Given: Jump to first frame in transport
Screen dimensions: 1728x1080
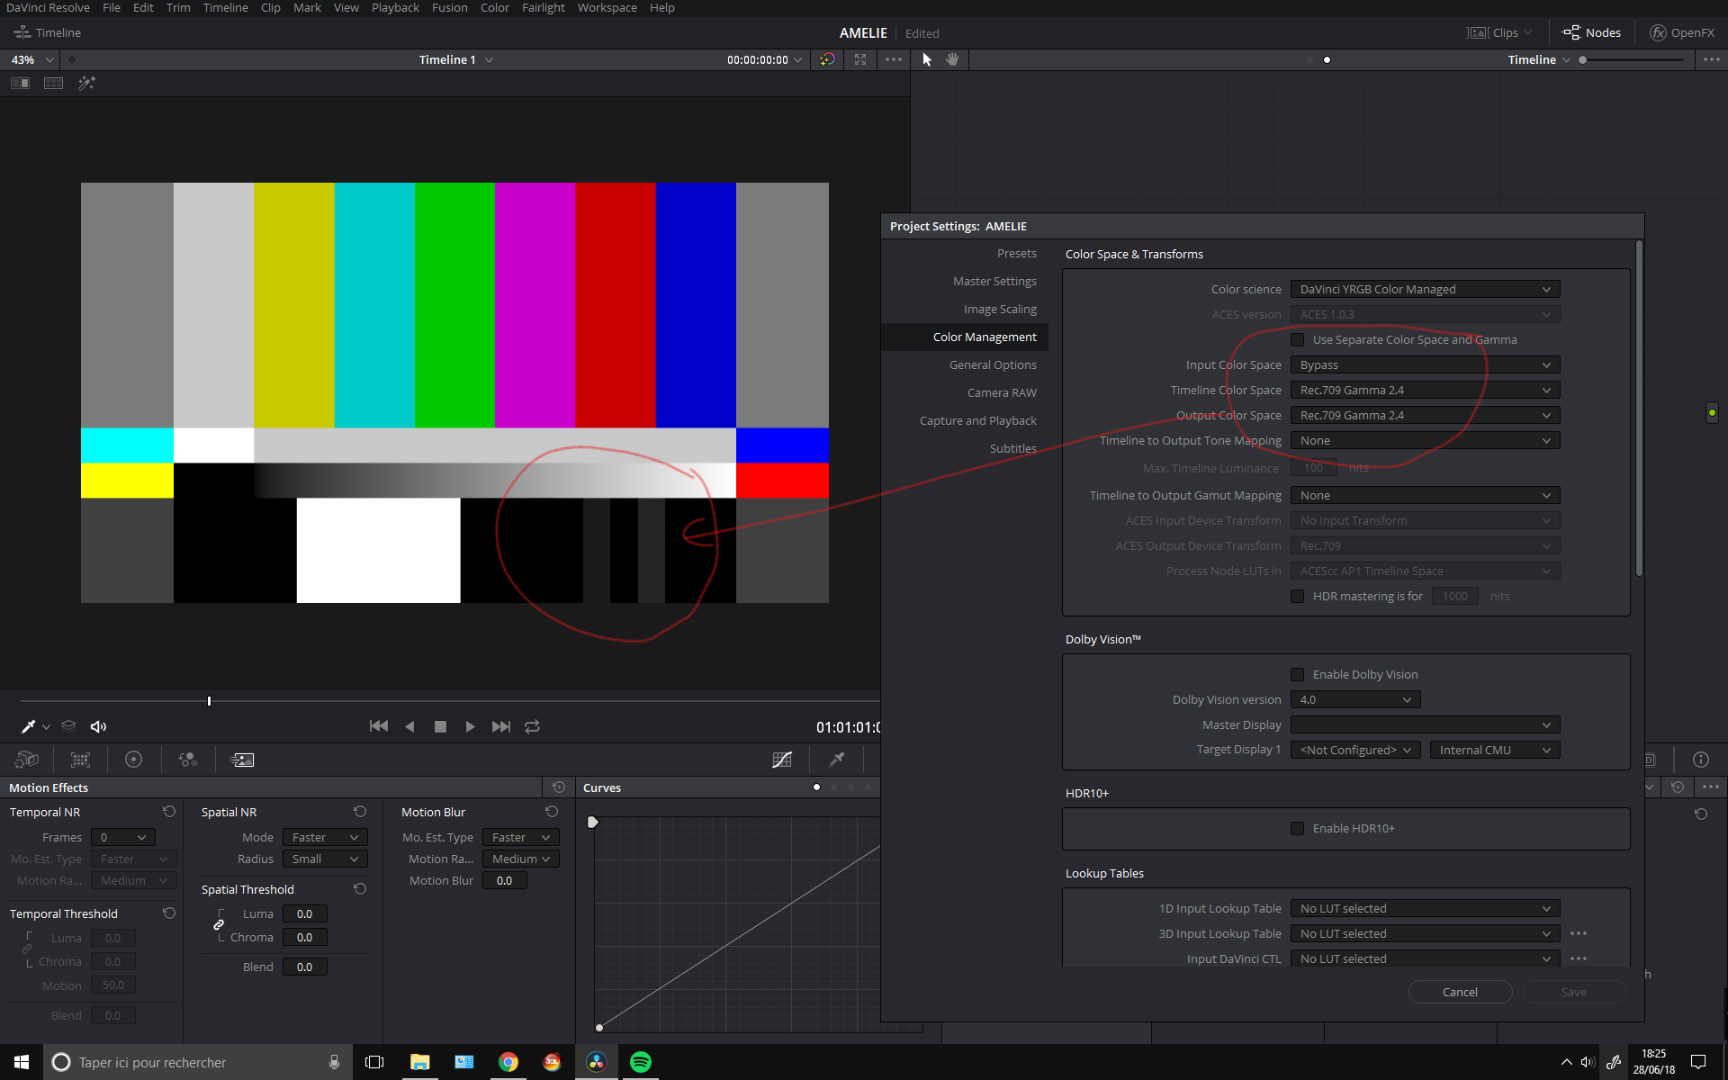Looking at the screenshot, I should (x=379, y=727).
